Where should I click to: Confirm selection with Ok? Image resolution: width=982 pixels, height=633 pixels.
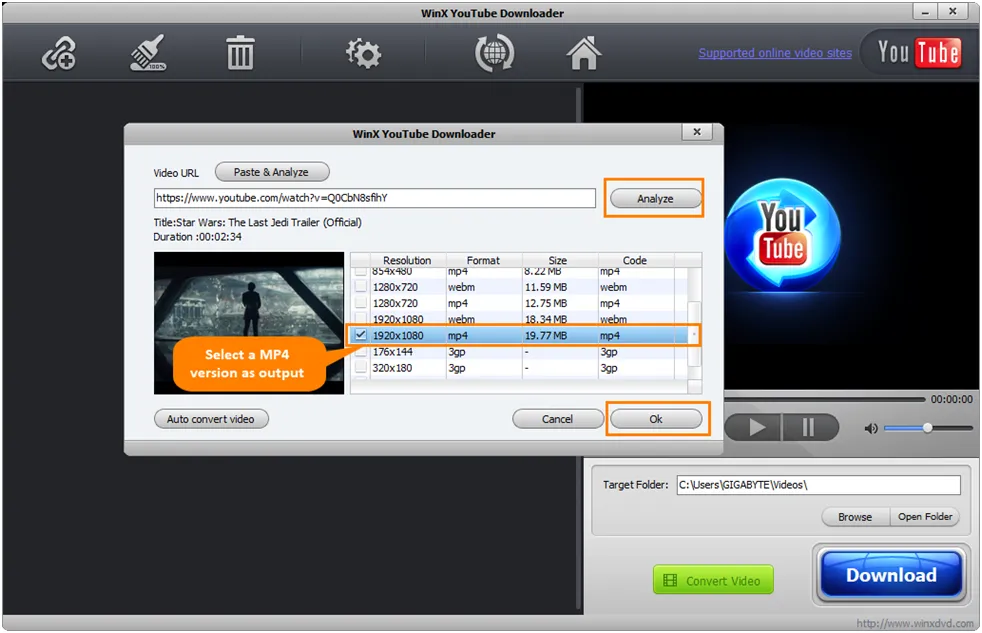[657, 419]
